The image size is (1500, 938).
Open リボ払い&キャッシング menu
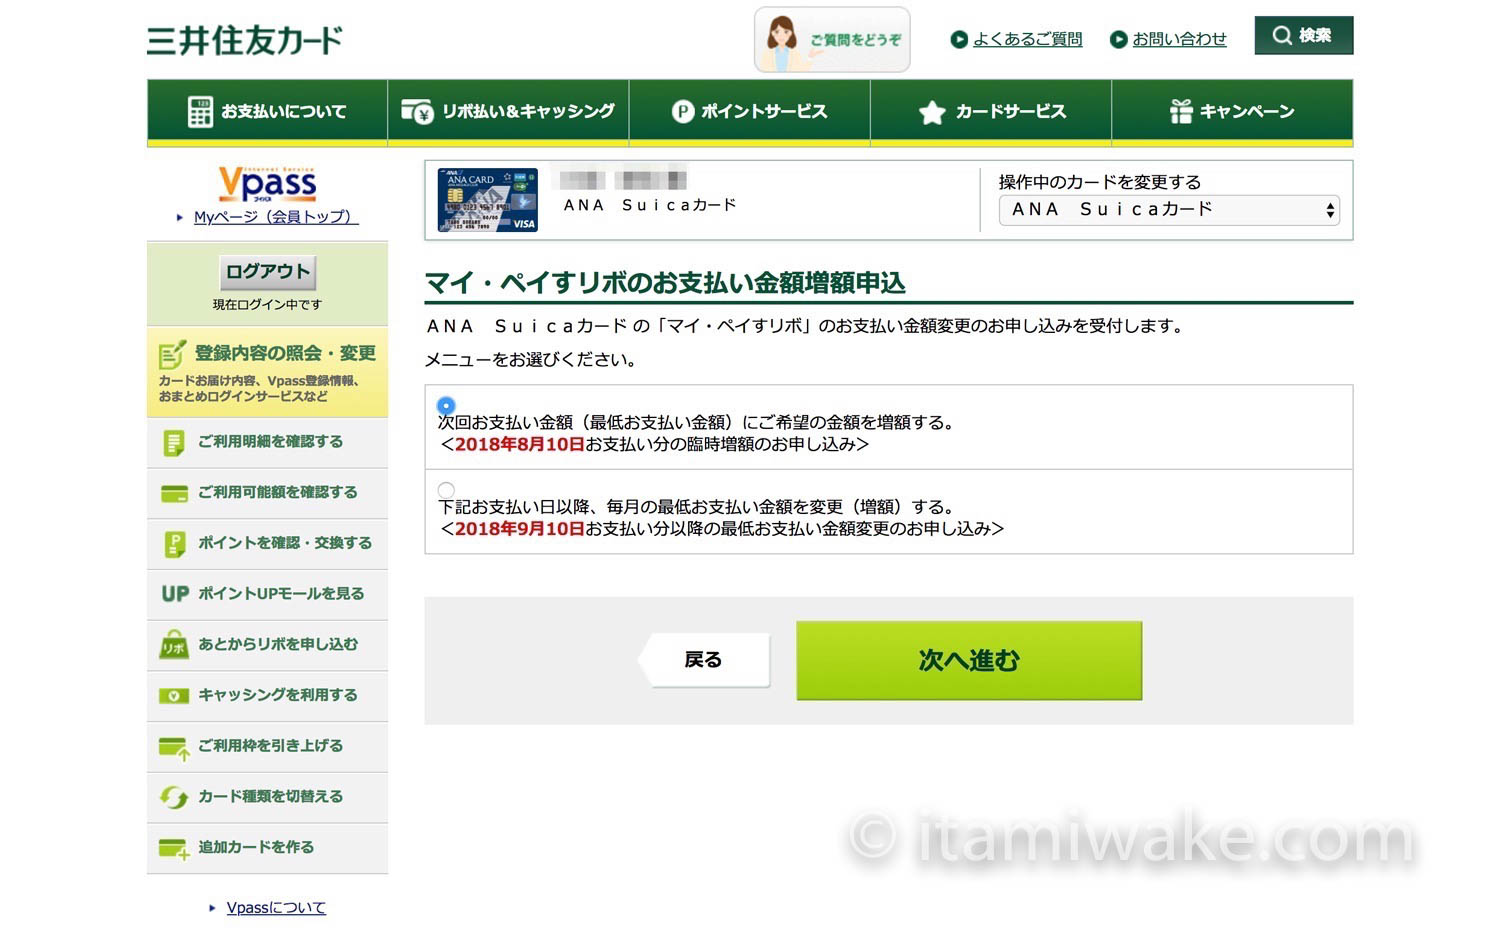[508, 111]
